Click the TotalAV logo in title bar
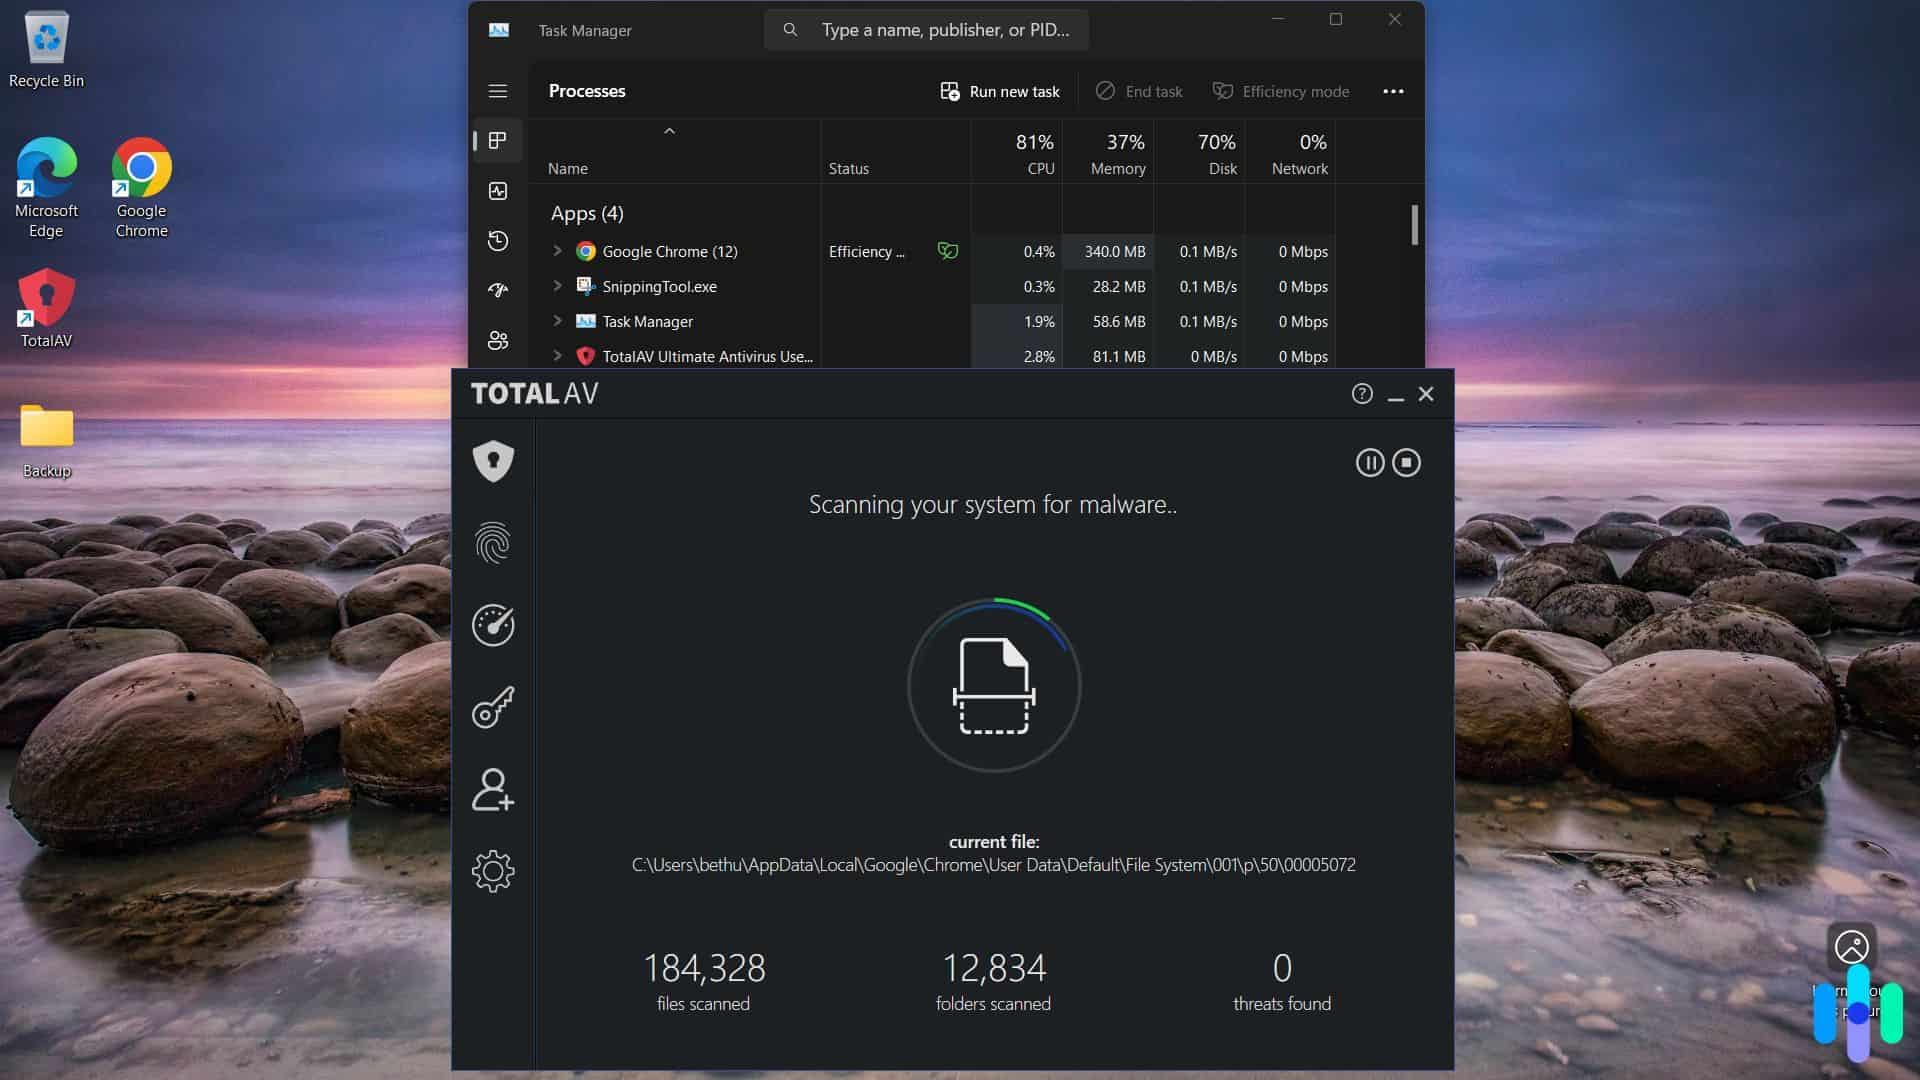 point(535,394)
